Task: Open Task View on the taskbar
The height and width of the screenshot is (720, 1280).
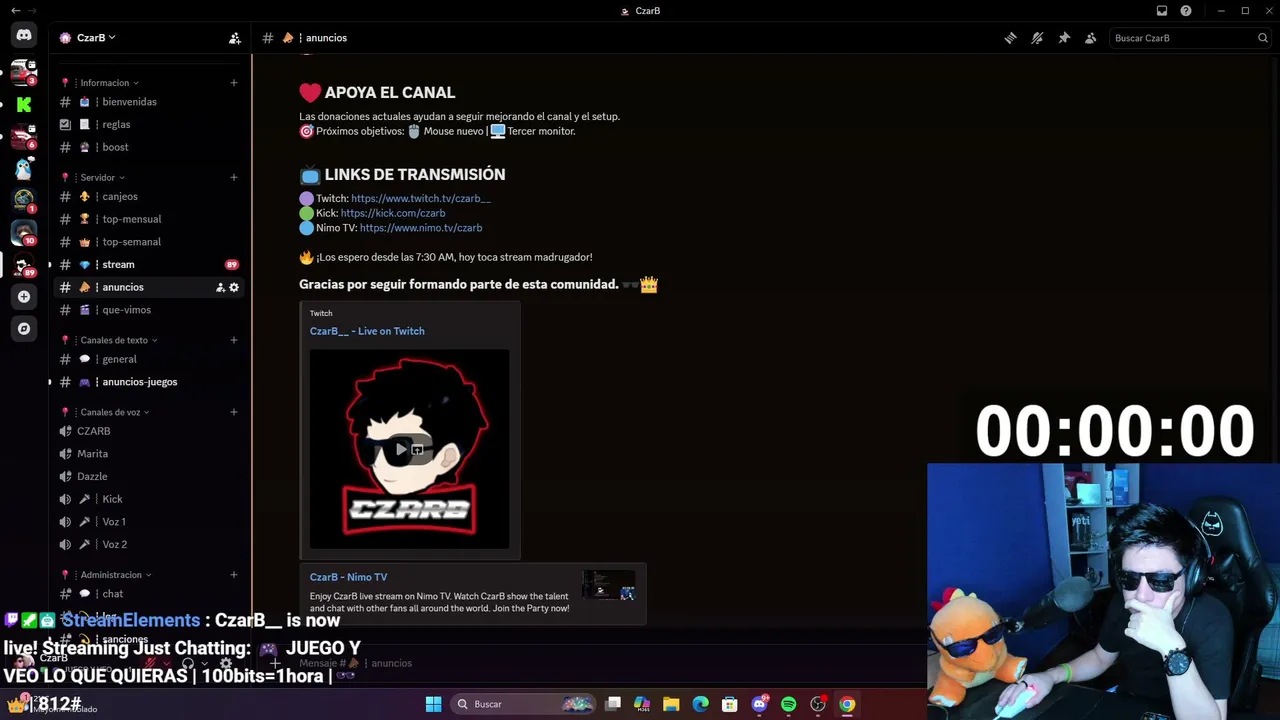Action: coord(613,704)
